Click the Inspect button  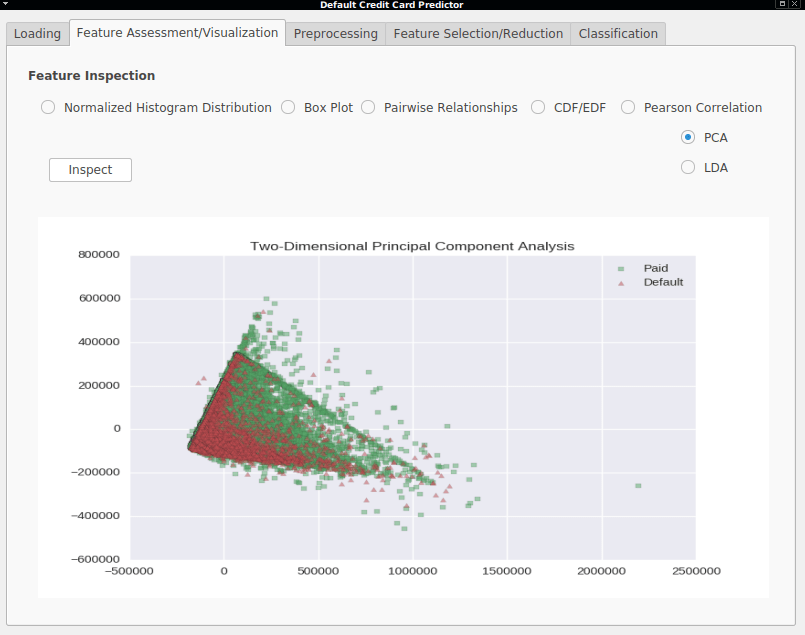[x=90, y=170]
